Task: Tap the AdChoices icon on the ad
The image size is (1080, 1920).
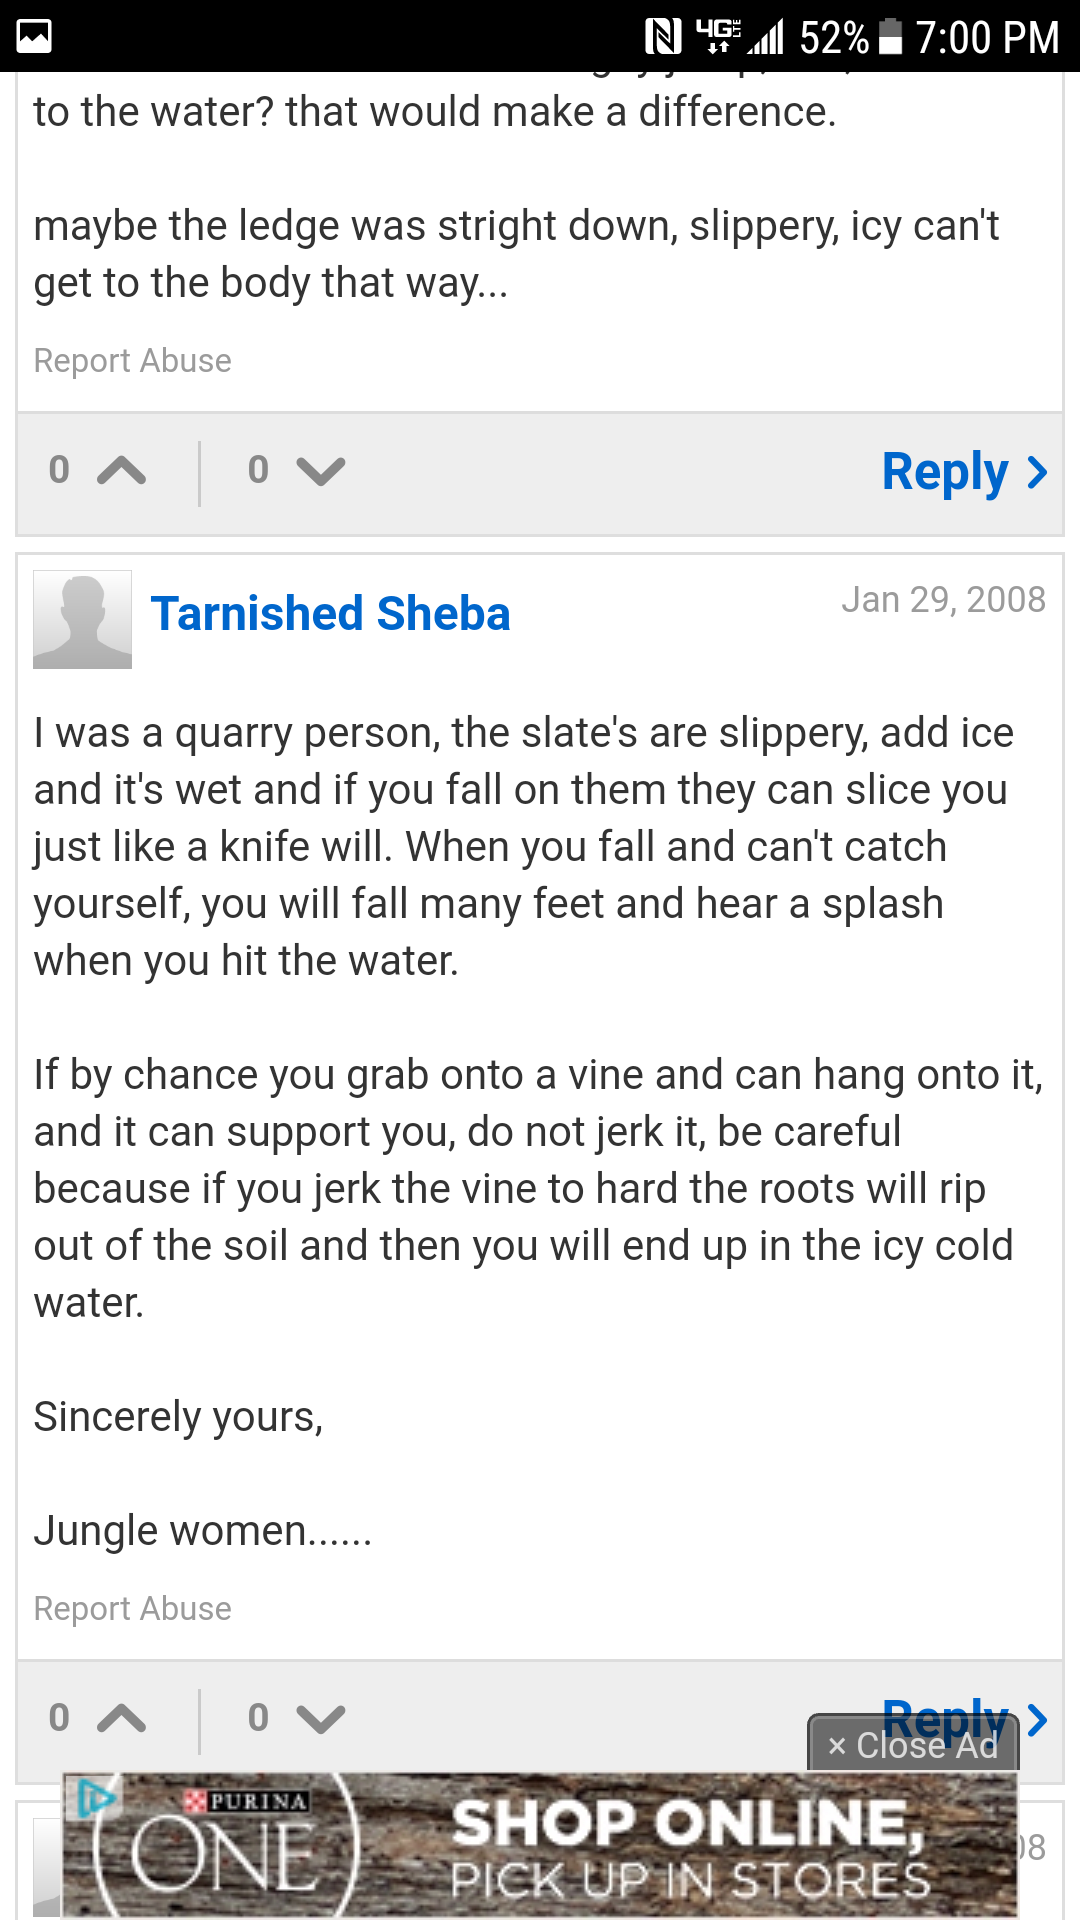Action: click(94, 1797)
